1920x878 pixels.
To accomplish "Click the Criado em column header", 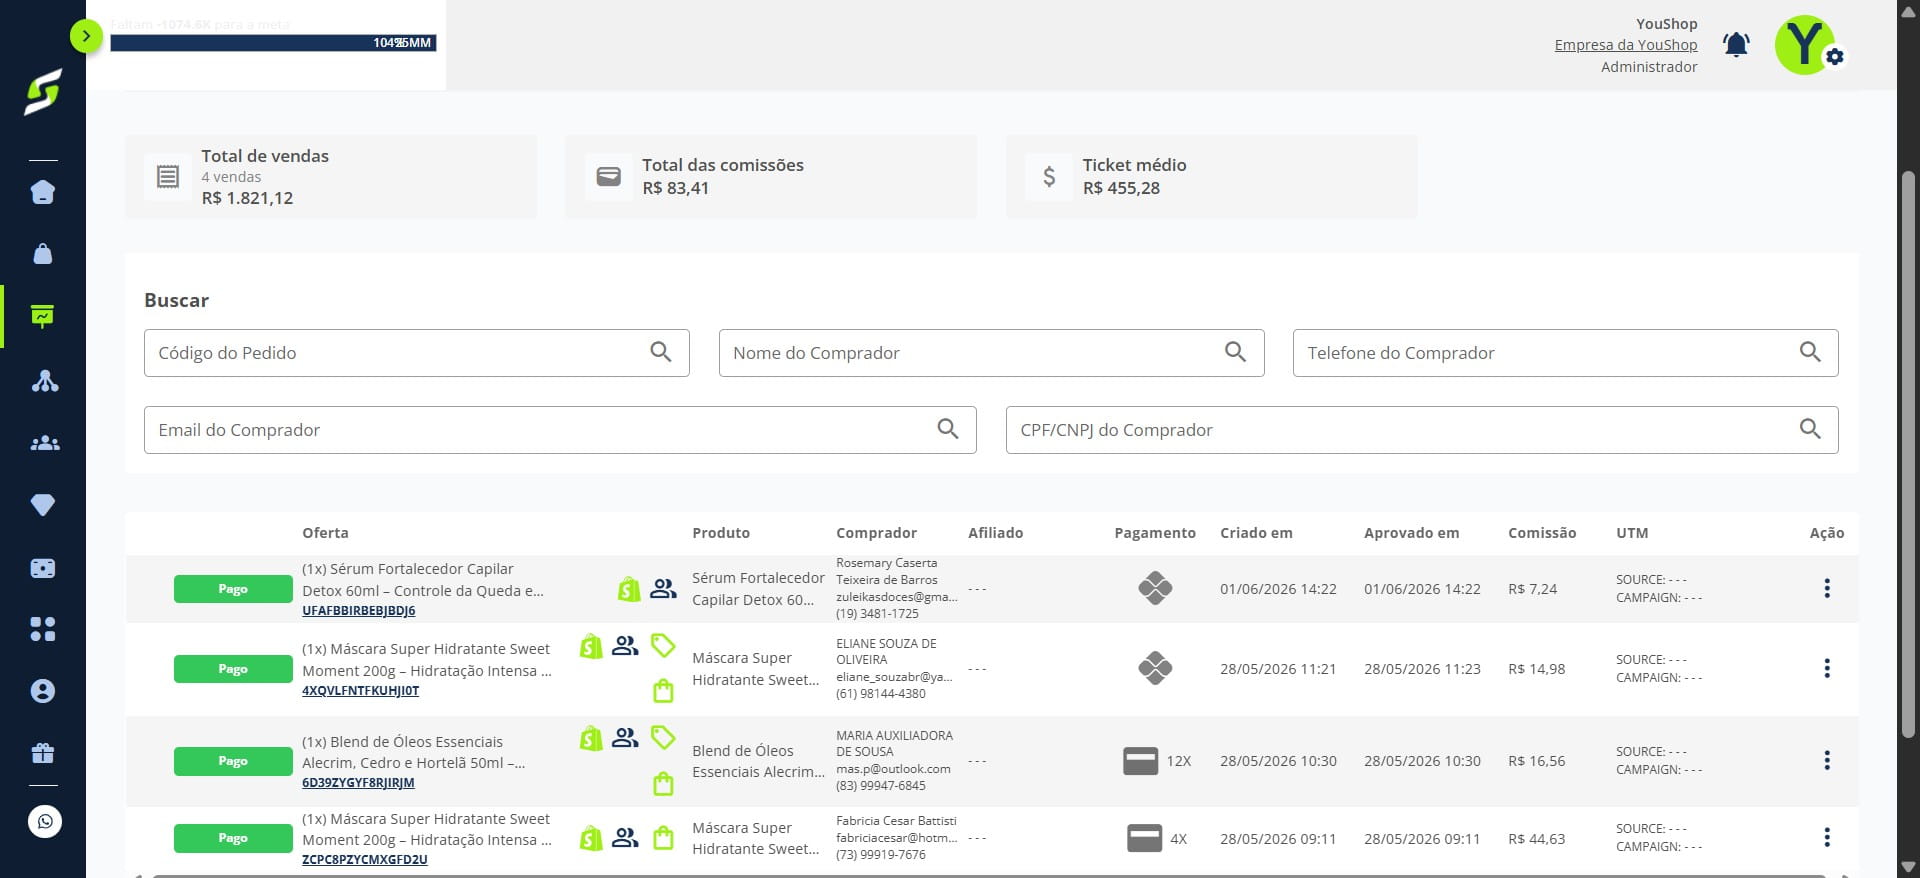I will (x=1256, y=533).
